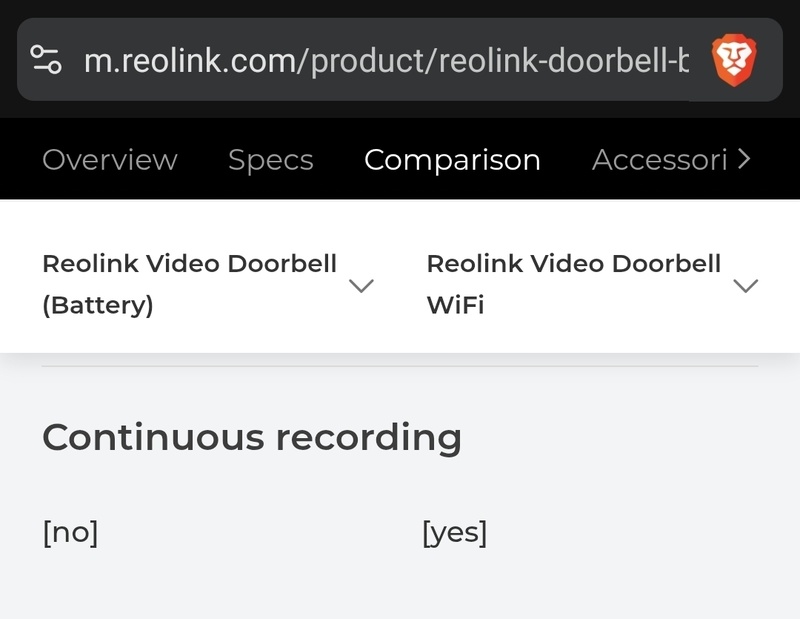Go to the Accessories tab

660,160
